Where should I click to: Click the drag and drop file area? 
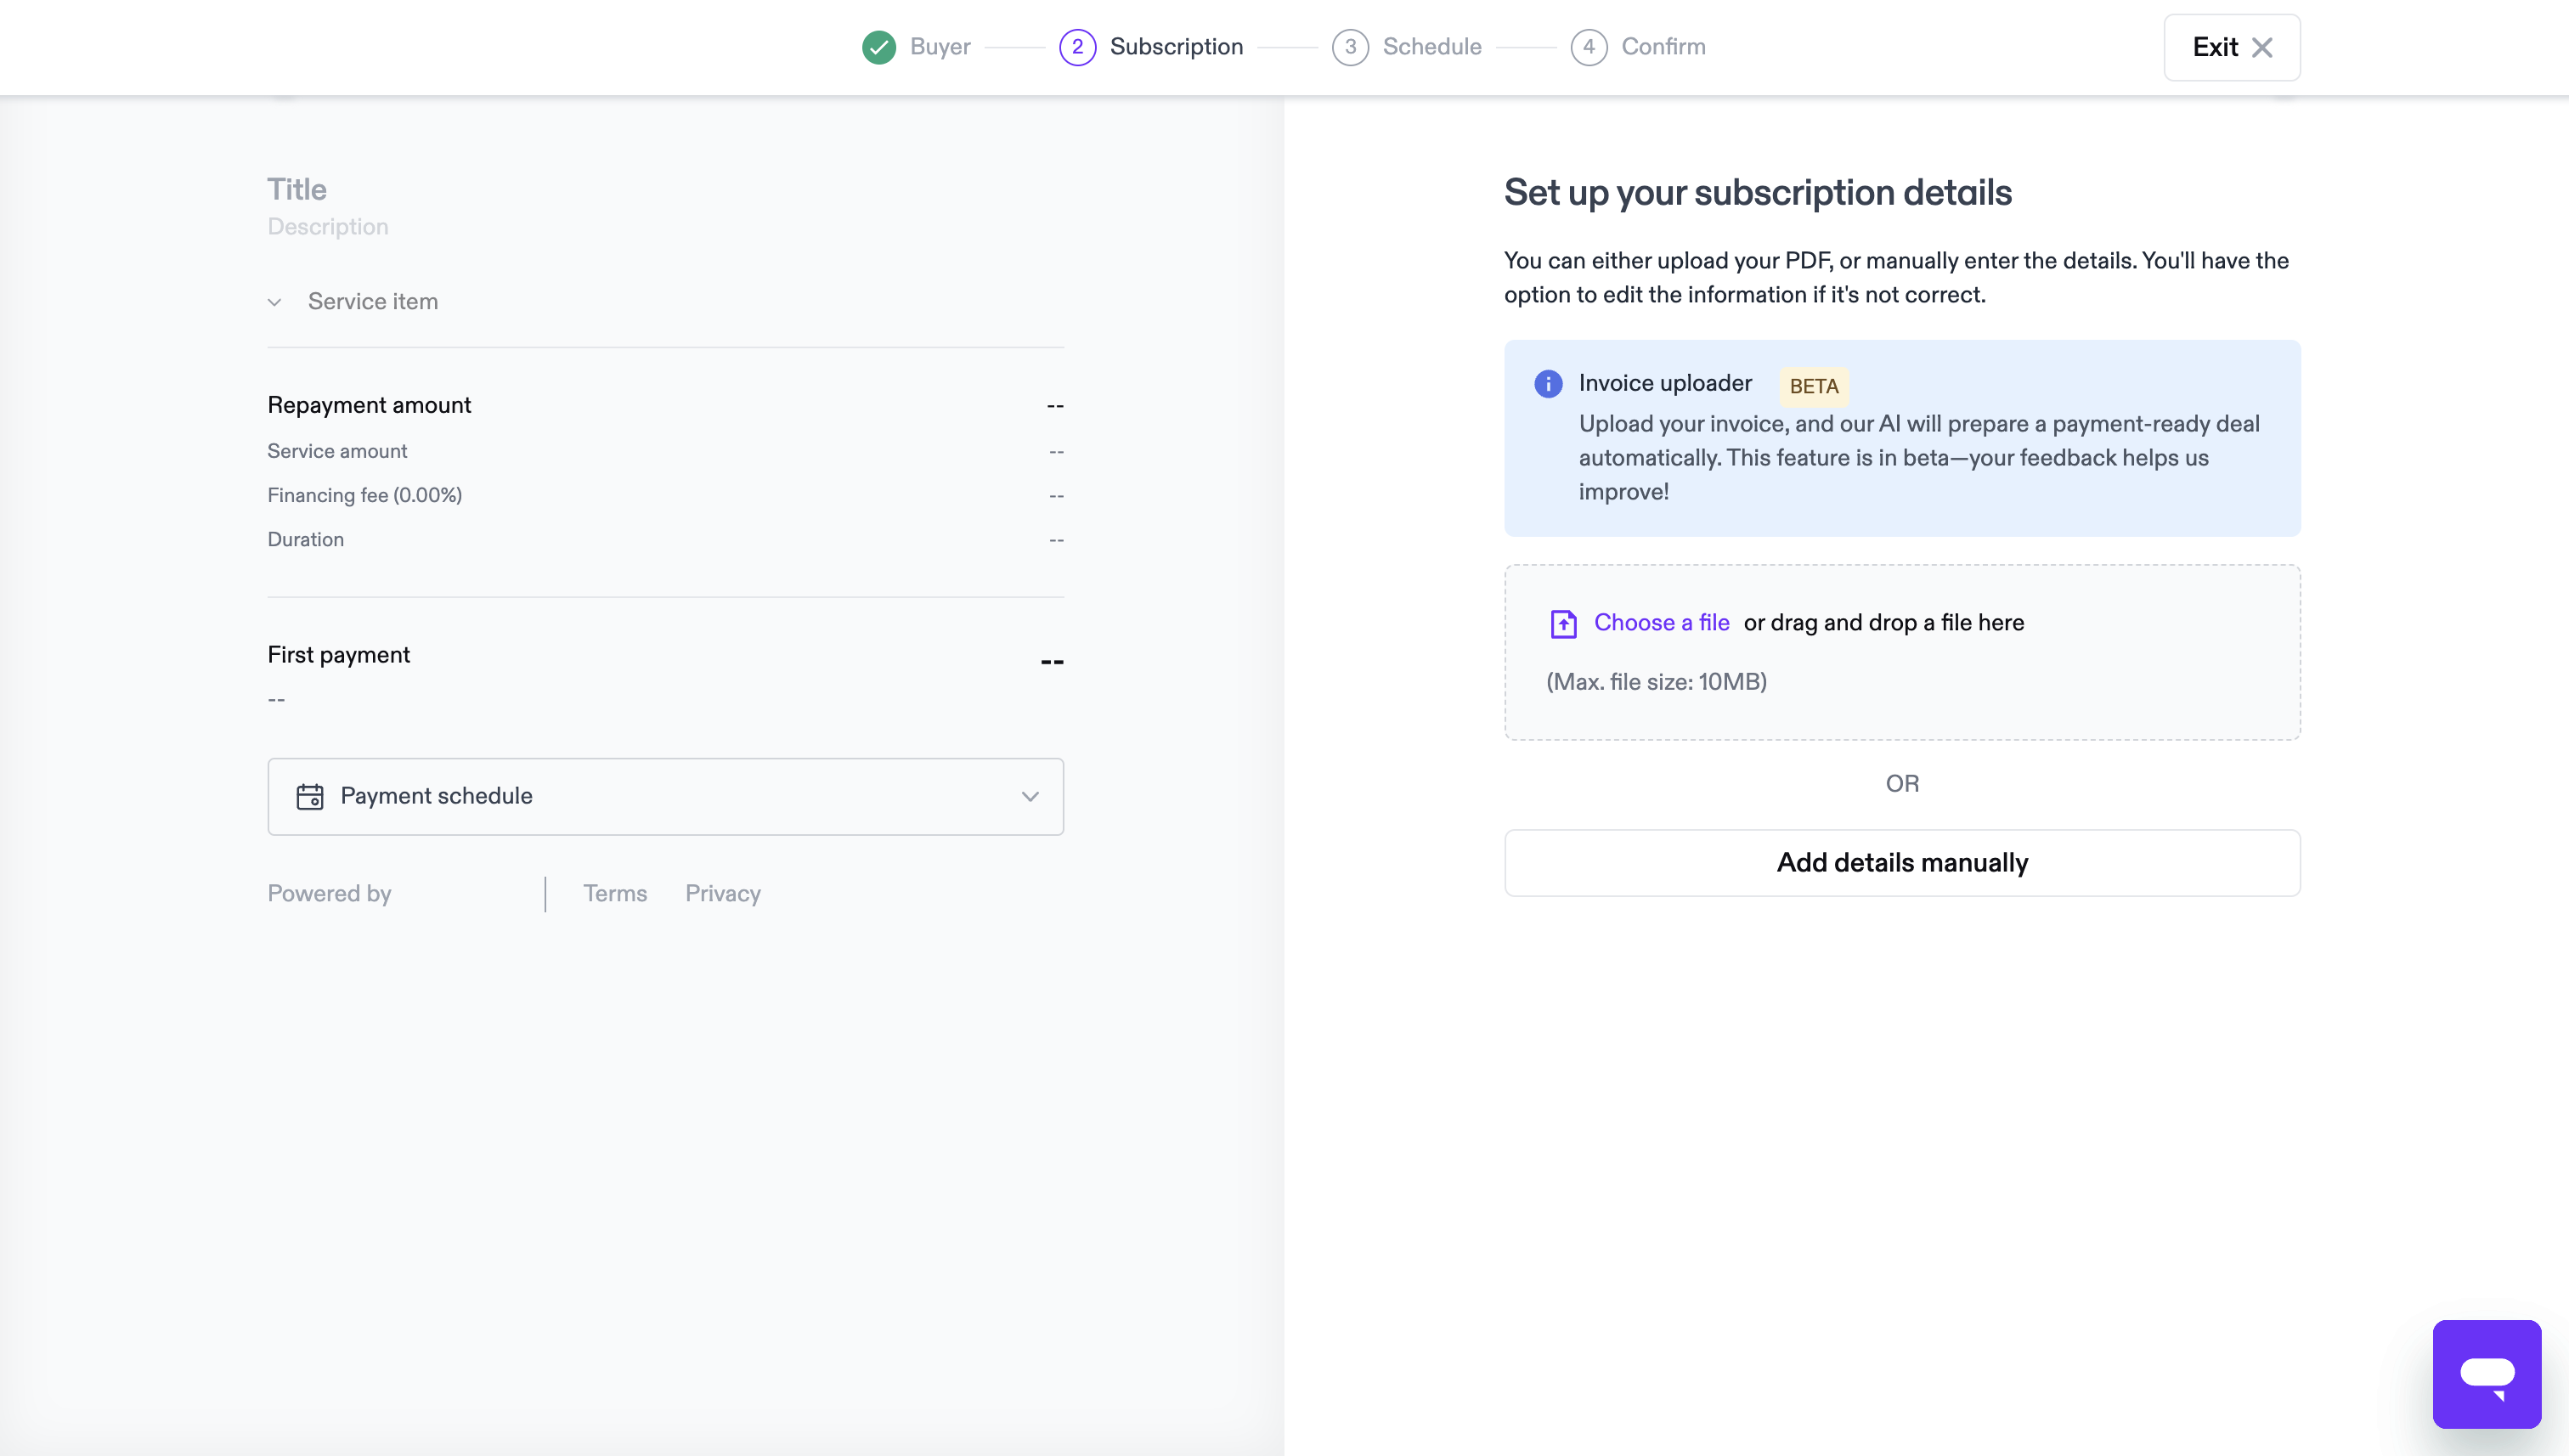1902,652
